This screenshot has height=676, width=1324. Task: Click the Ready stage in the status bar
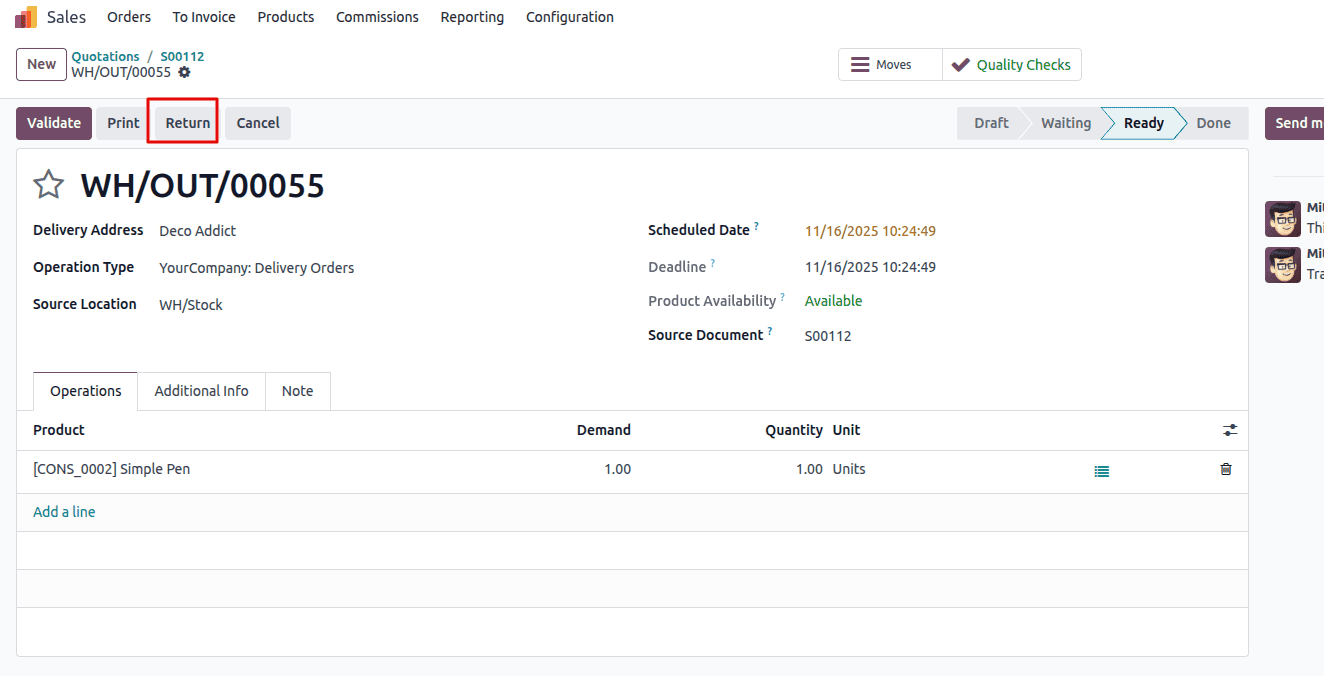[x=1142, y=122]
